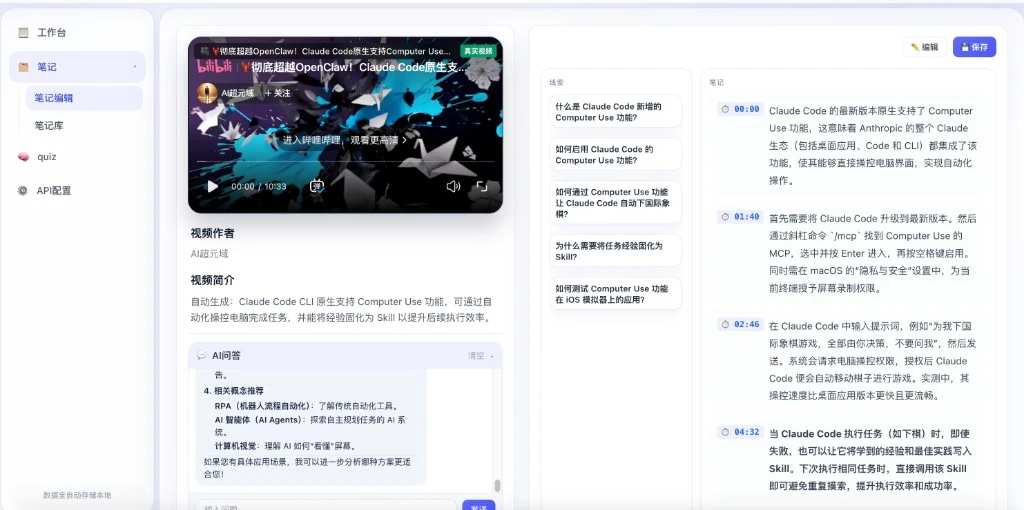Click the 笔记 panel label above notes
This screenshot has height=510, width=1024.
coord(716,82)
